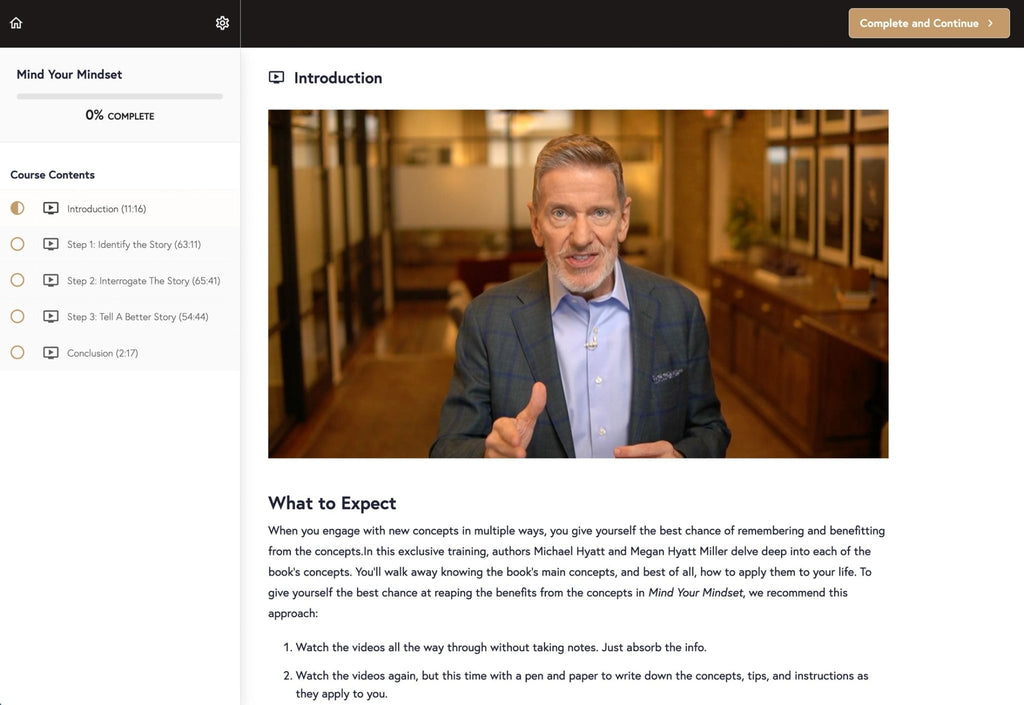Click video icon next to Step 1 lesson
The height and width of the screenshot is (705, 1024).
click(51, 245)
